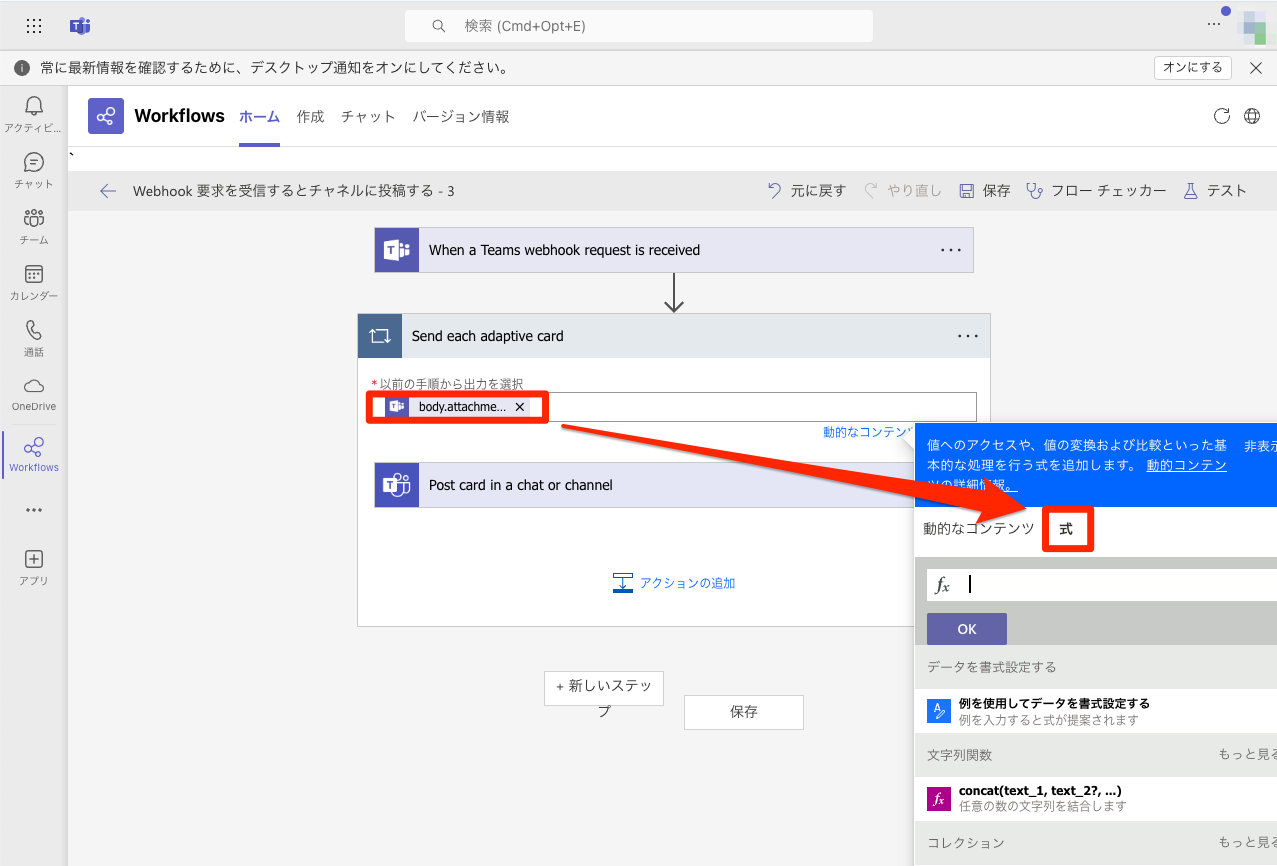Open the webhook trigger step's ellipsis menu
This screenshot has width=1277, height=866.
pyautogui.click(x=951, y=250)
